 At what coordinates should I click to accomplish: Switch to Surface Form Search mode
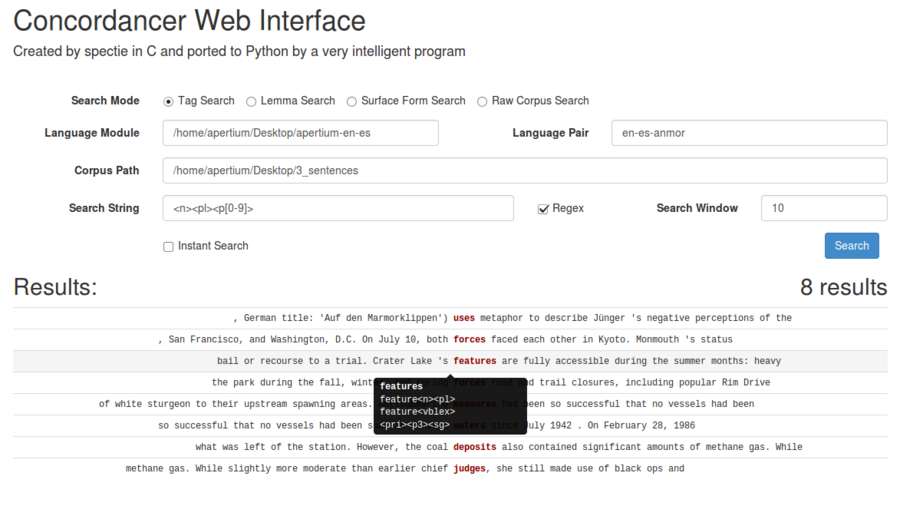(352, 101)
